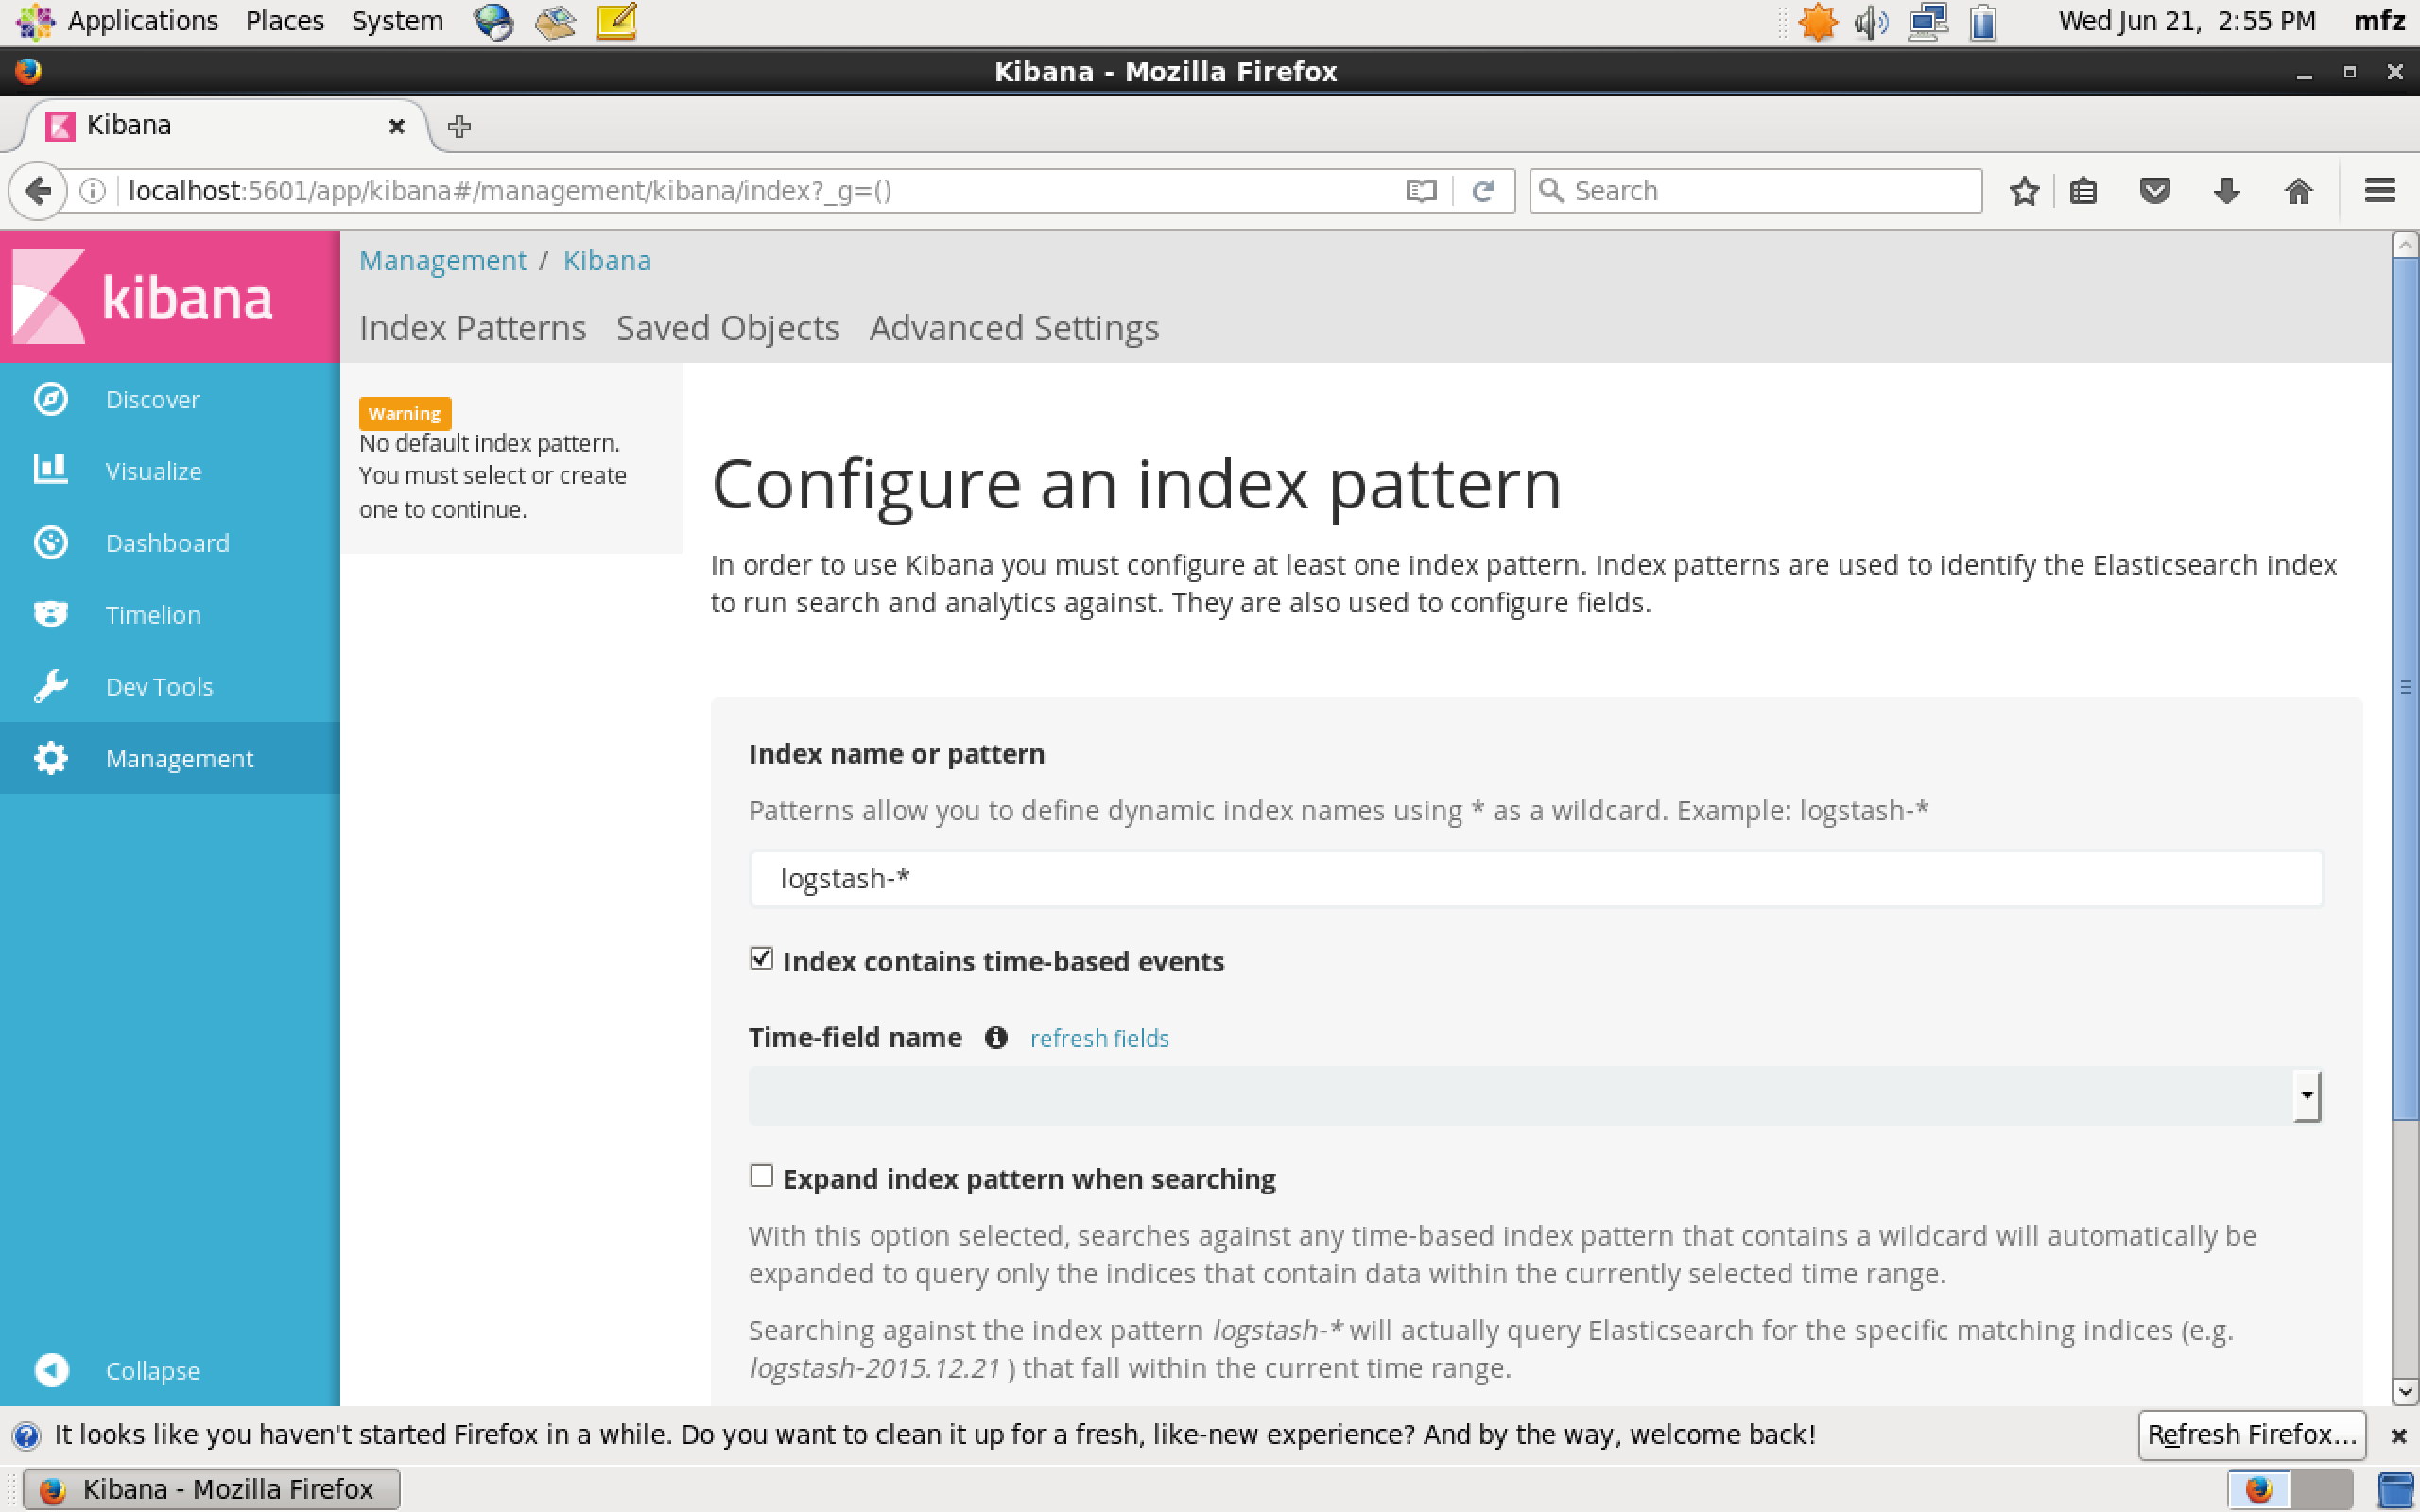This screenshot has width=2420, height=1512.
Task: Show bookmarks list icon
Action: point(2083,191)
